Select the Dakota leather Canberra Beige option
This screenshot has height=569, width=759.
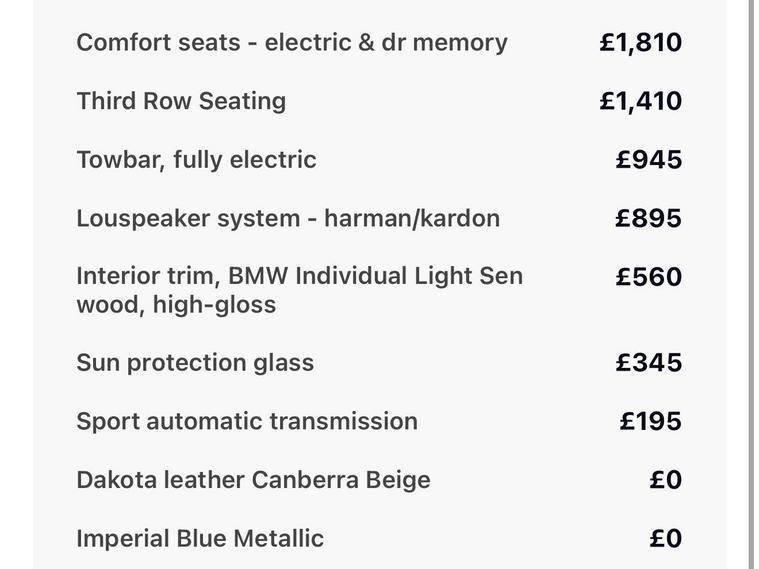click(253, 480)
